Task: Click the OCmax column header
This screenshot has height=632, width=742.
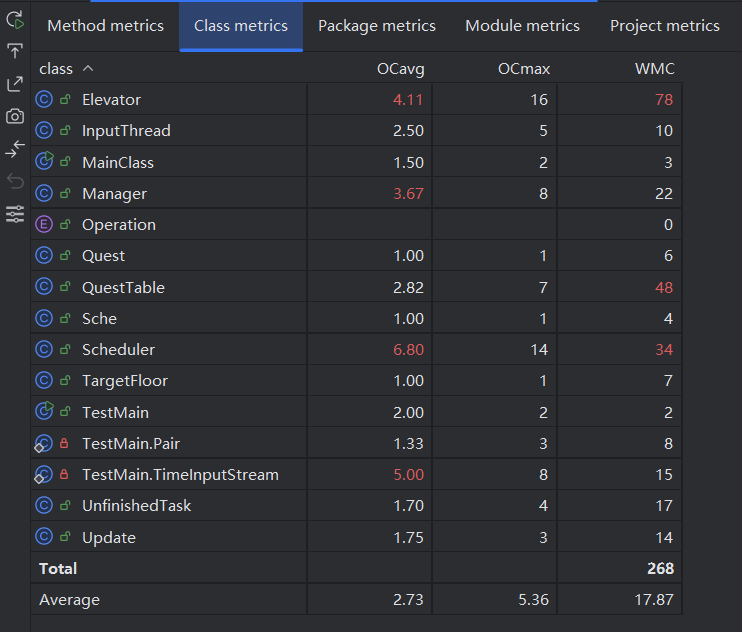Action: point(524,69)
